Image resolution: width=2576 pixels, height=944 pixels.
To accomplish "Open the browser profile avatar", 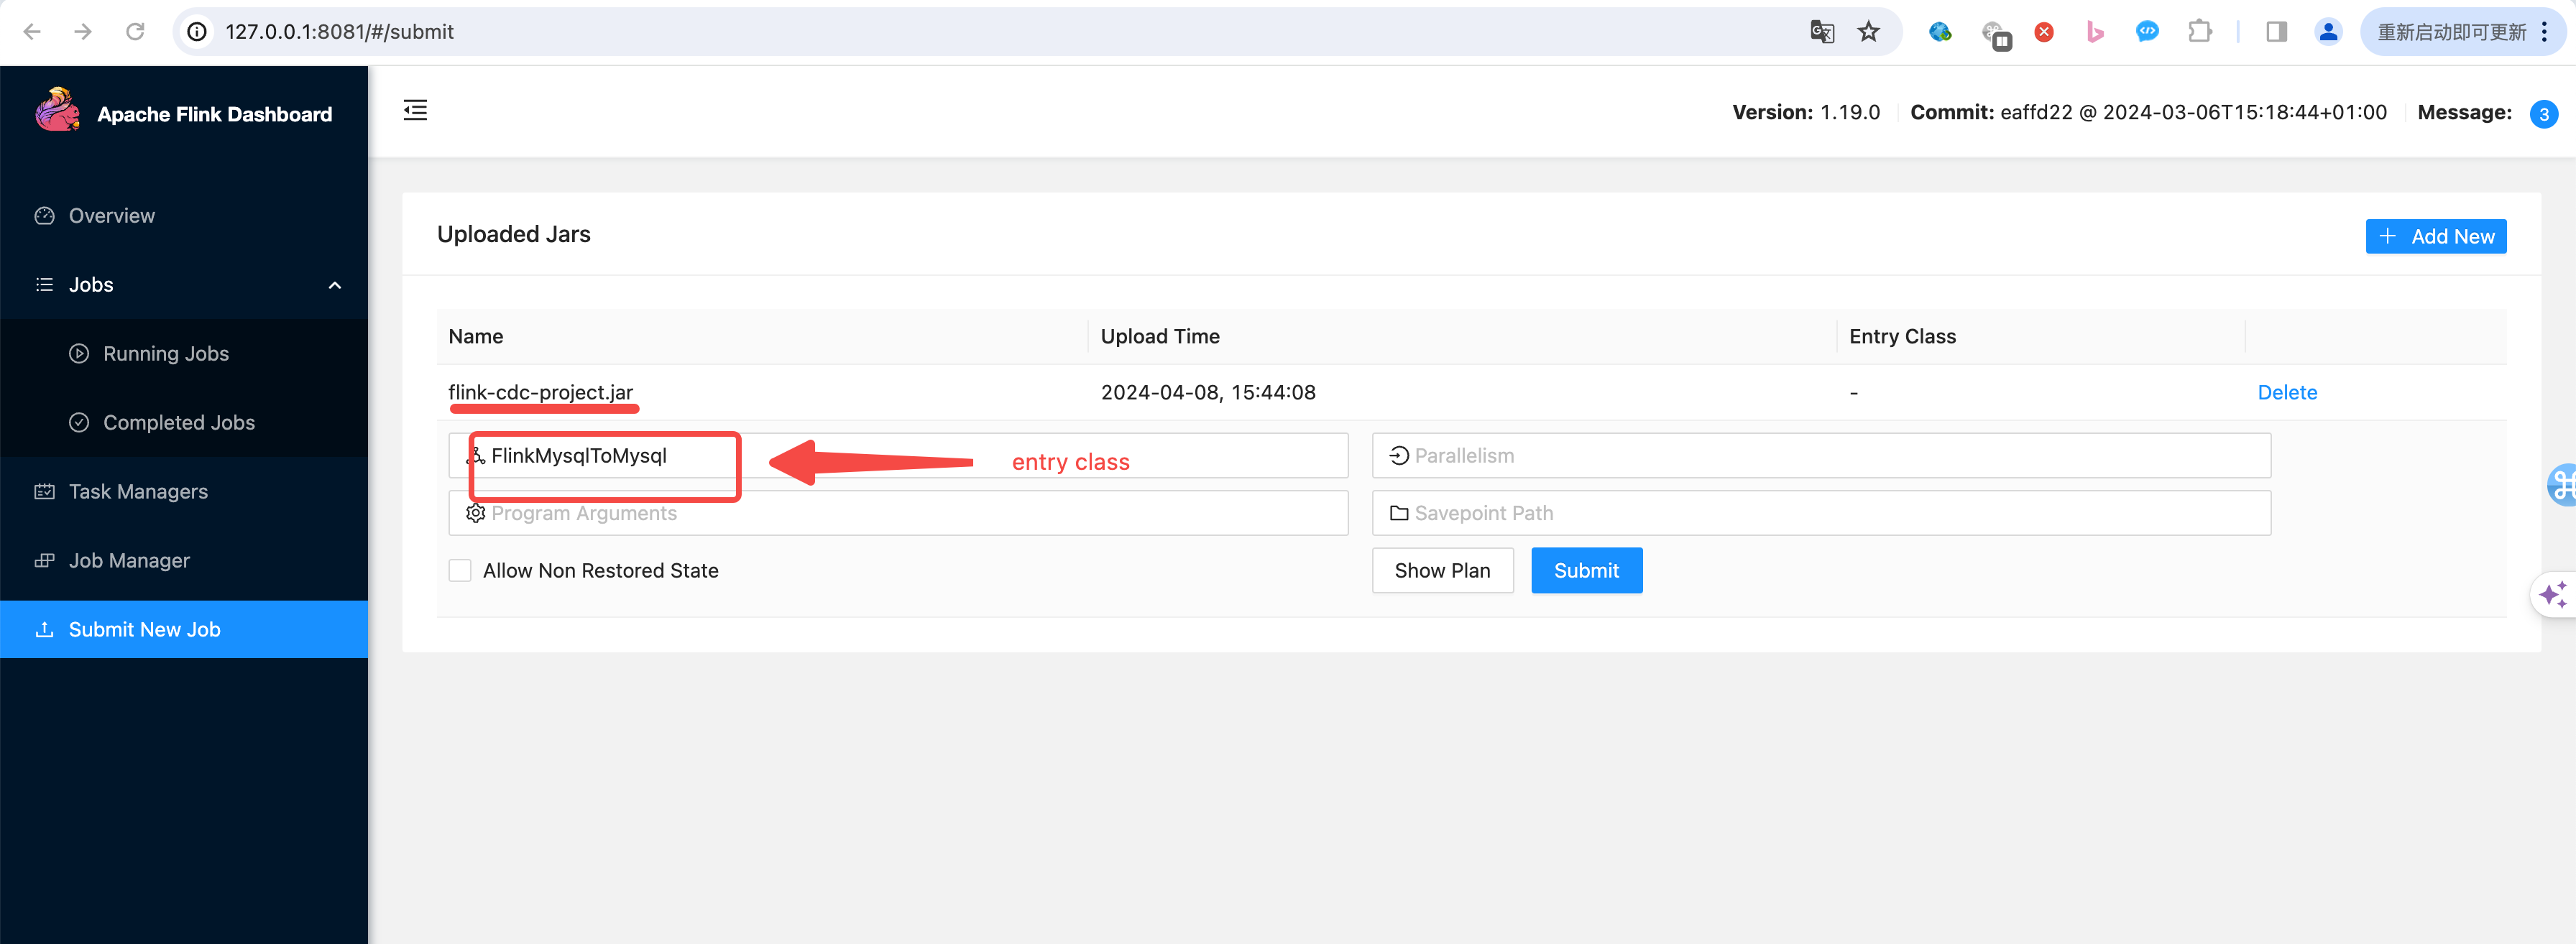I will [2328, 32].
